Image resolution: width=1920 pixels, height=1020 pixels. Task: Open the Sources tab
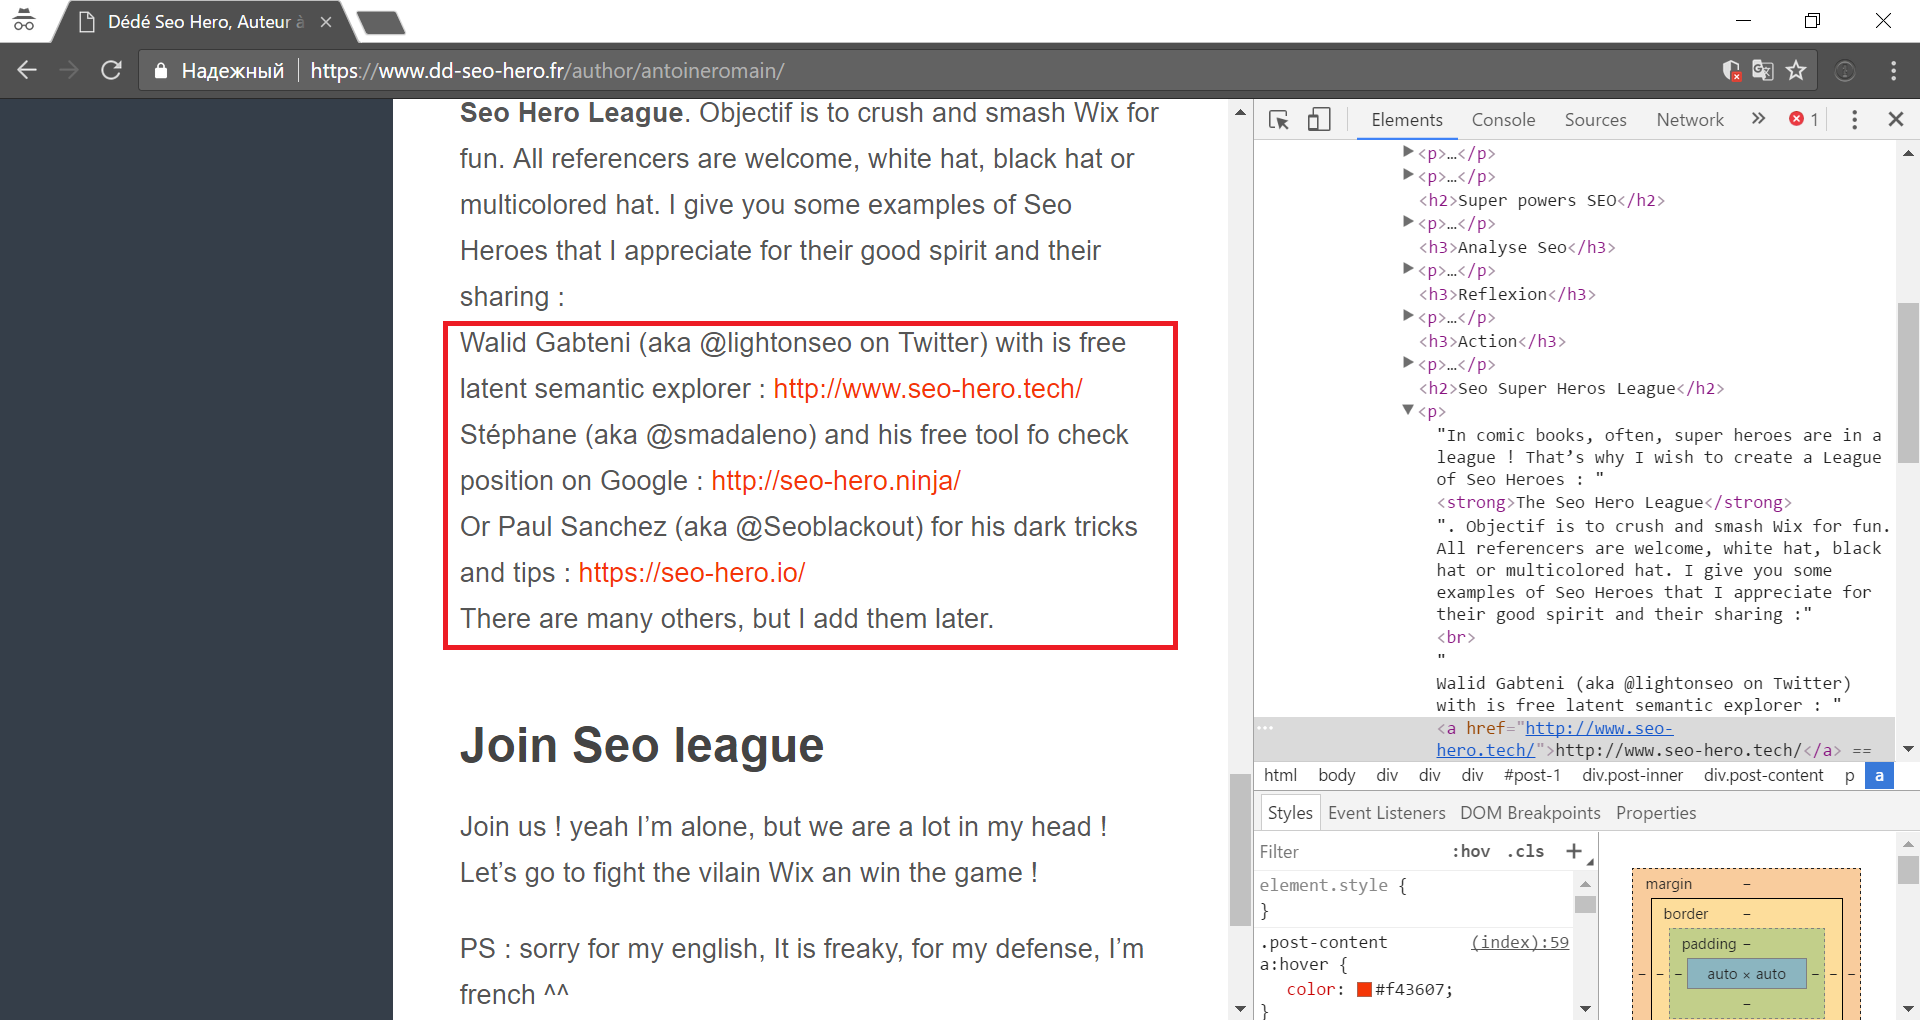point(1595,119)
